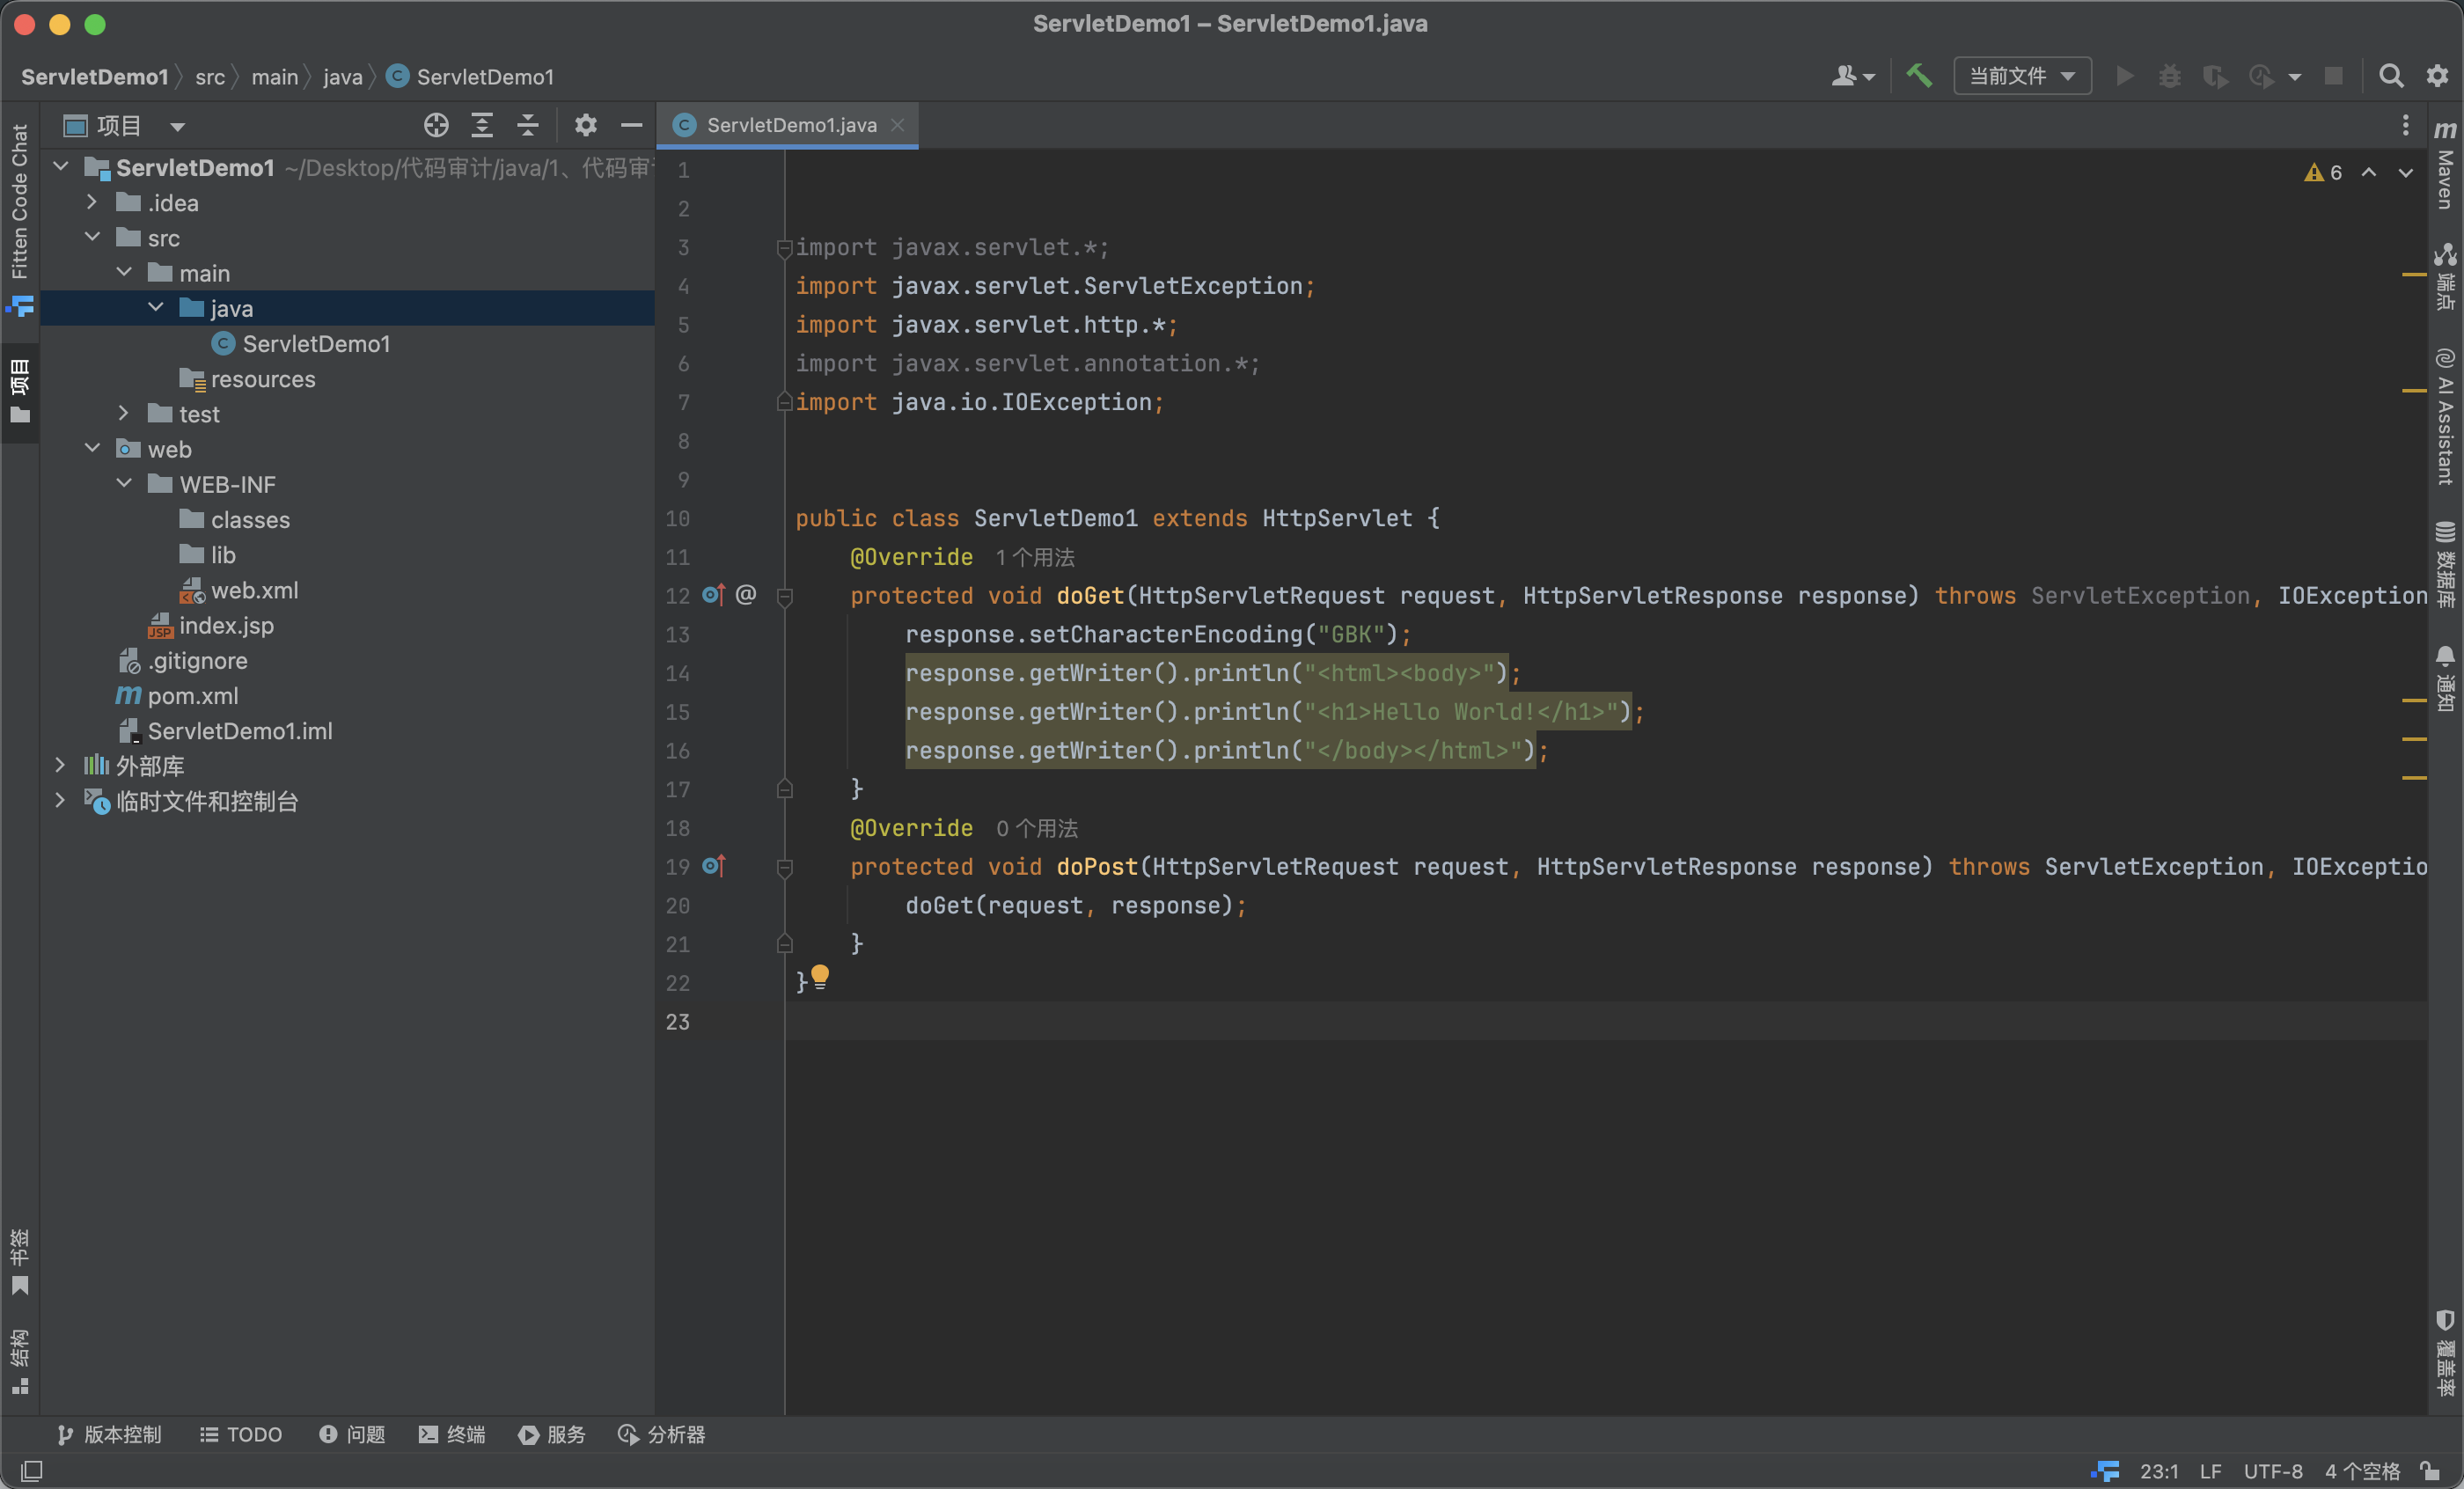Select pom.xml in the project tree
Image resolution: width=2464 pixels, height=1489 pixels.
[193, 696]
